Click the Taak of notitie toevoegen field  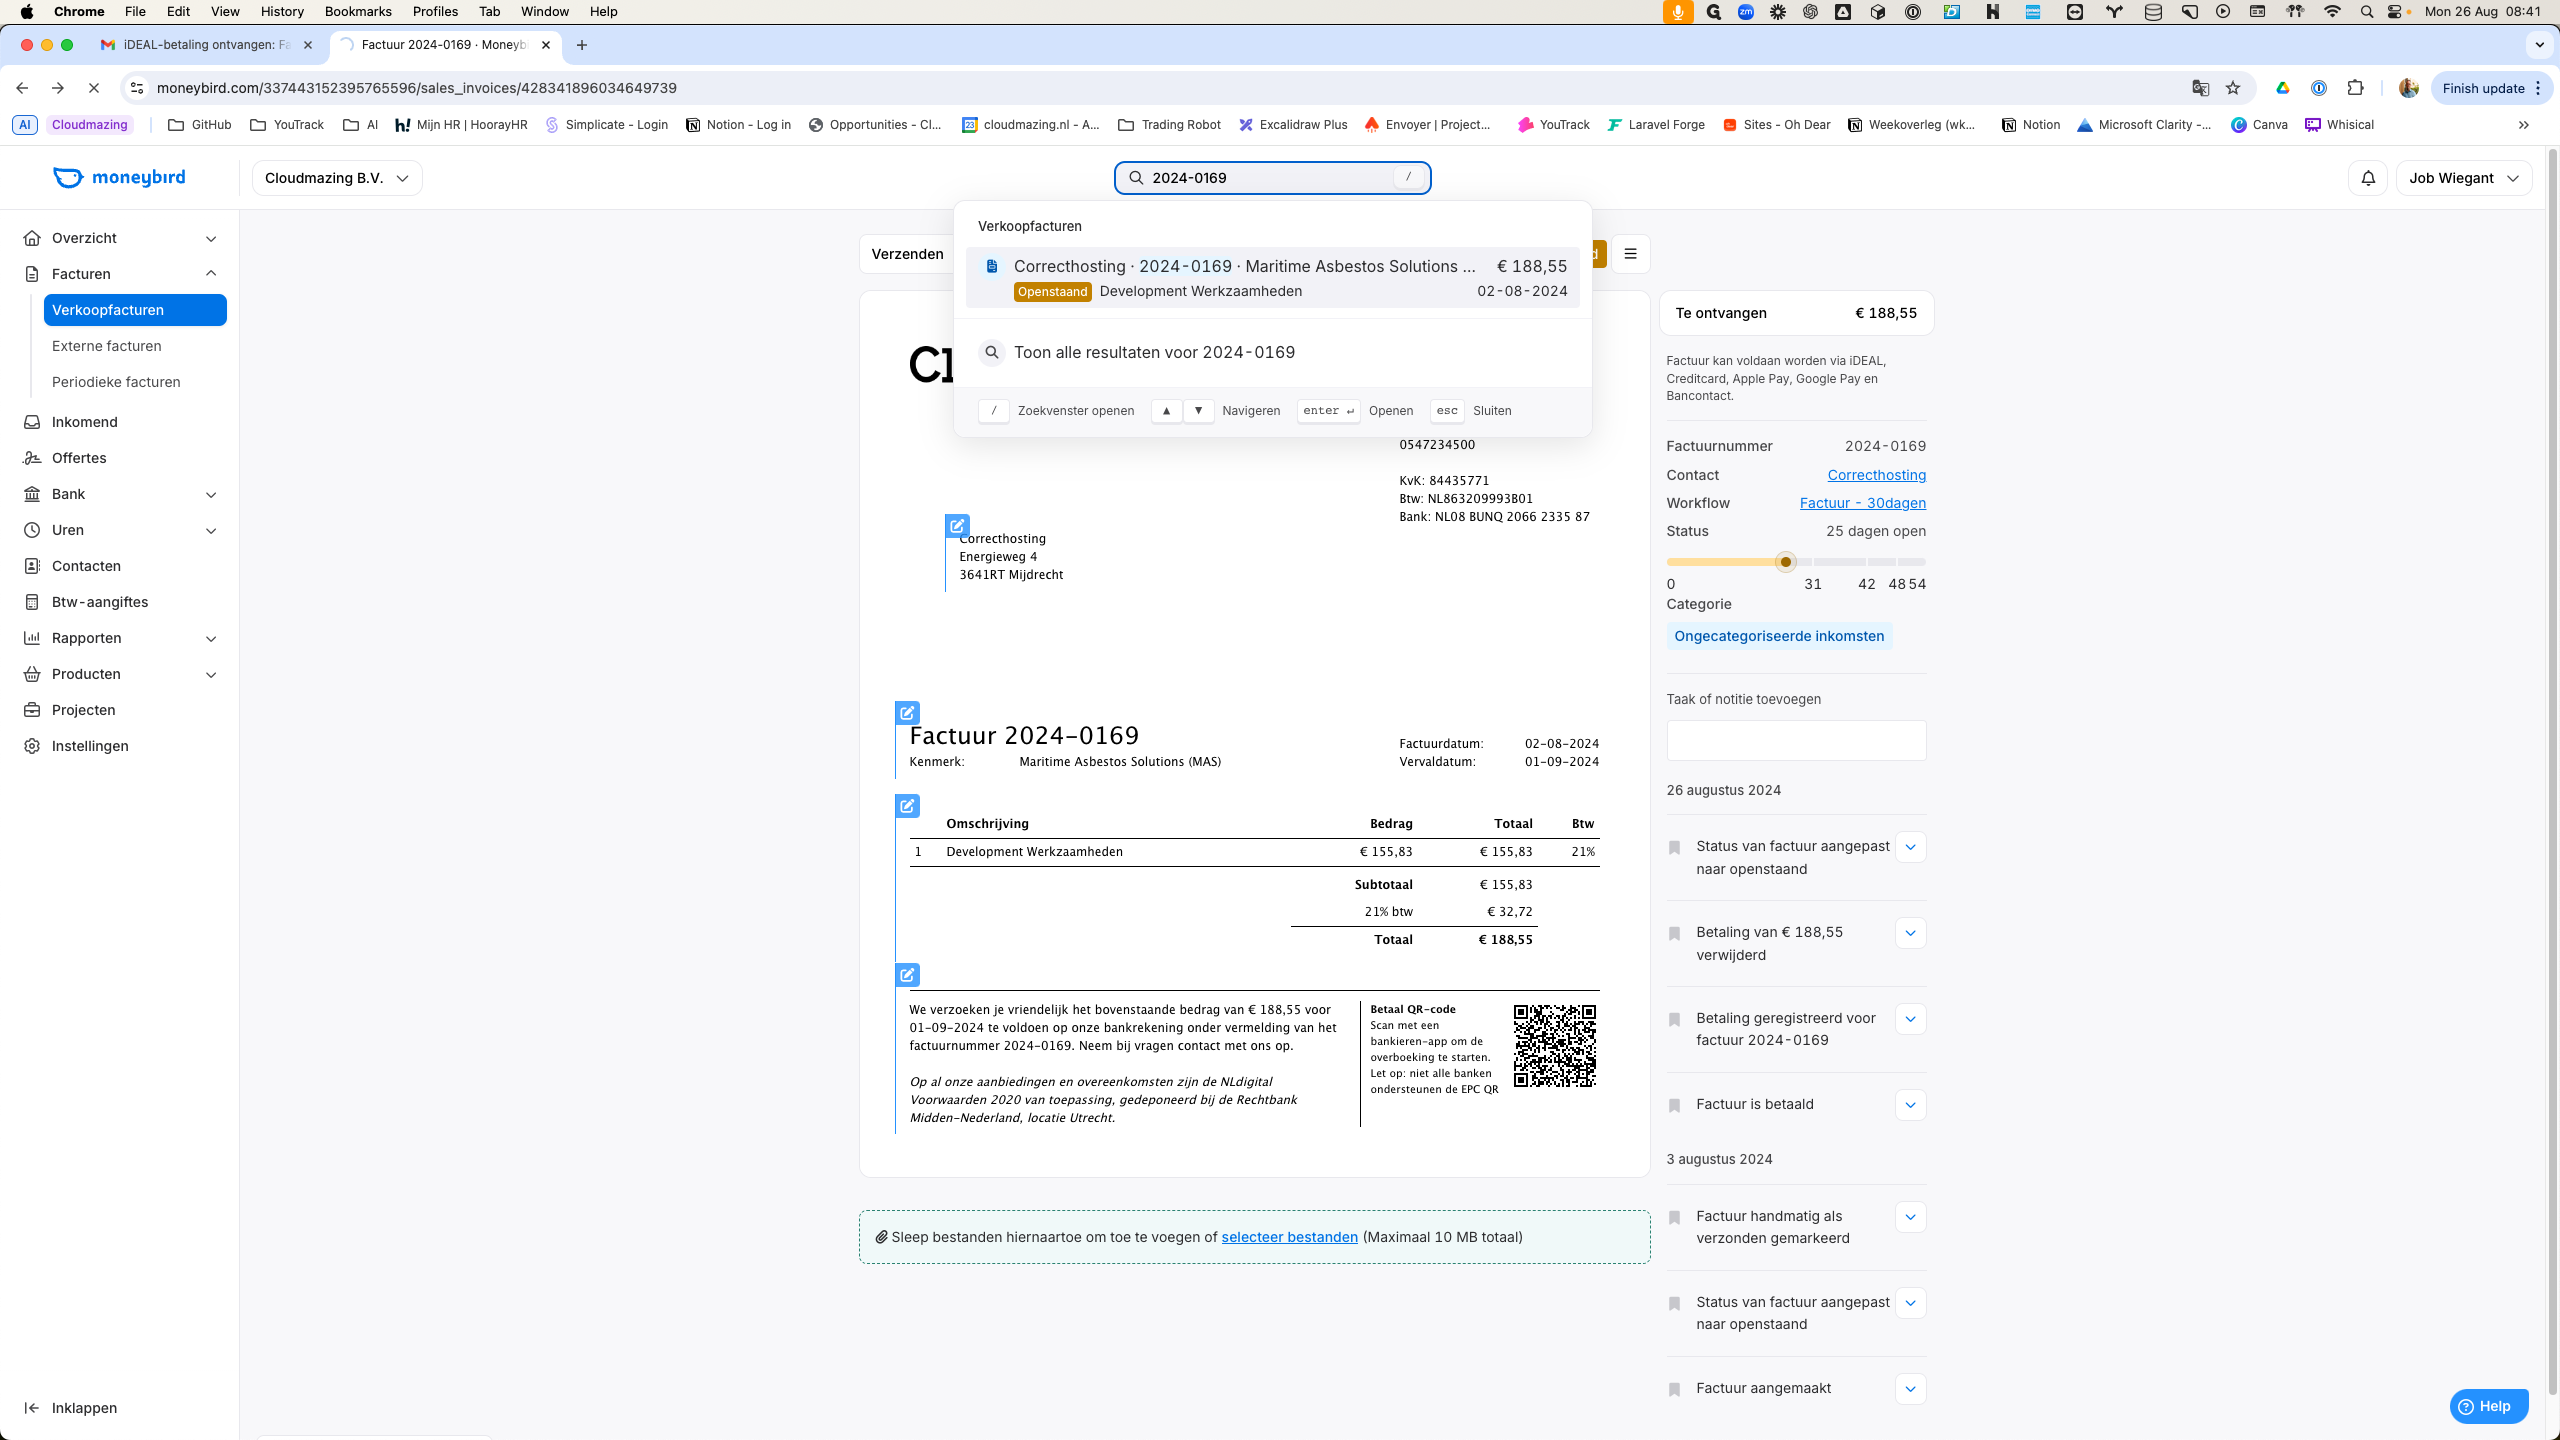pyautogui.click(x=1796, y=741)
